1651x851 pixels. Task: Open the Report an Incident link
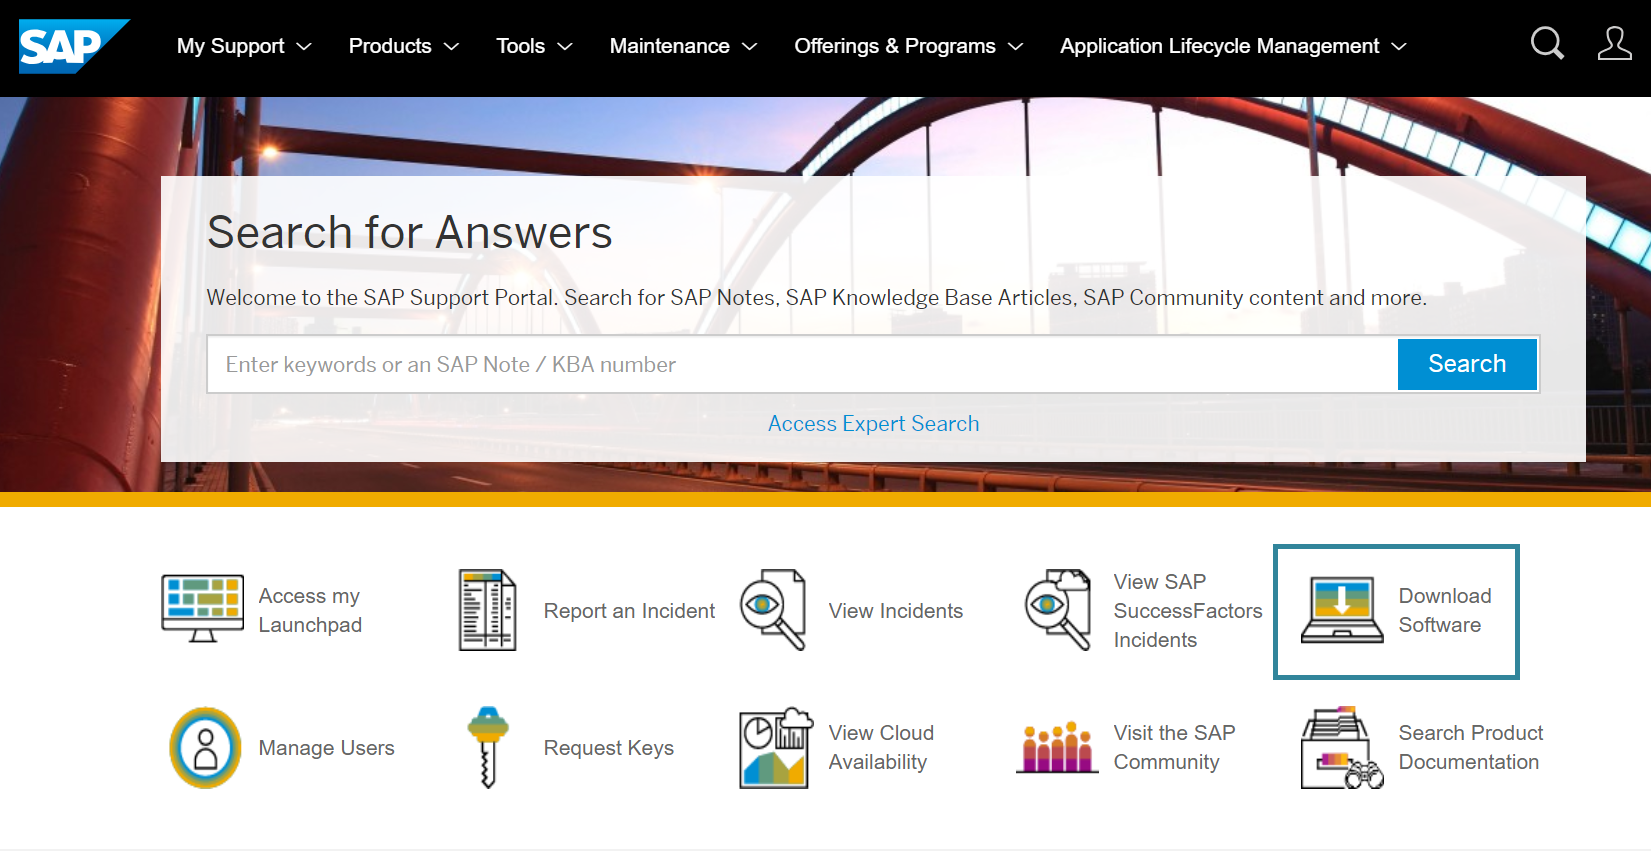tap(629, 611)
